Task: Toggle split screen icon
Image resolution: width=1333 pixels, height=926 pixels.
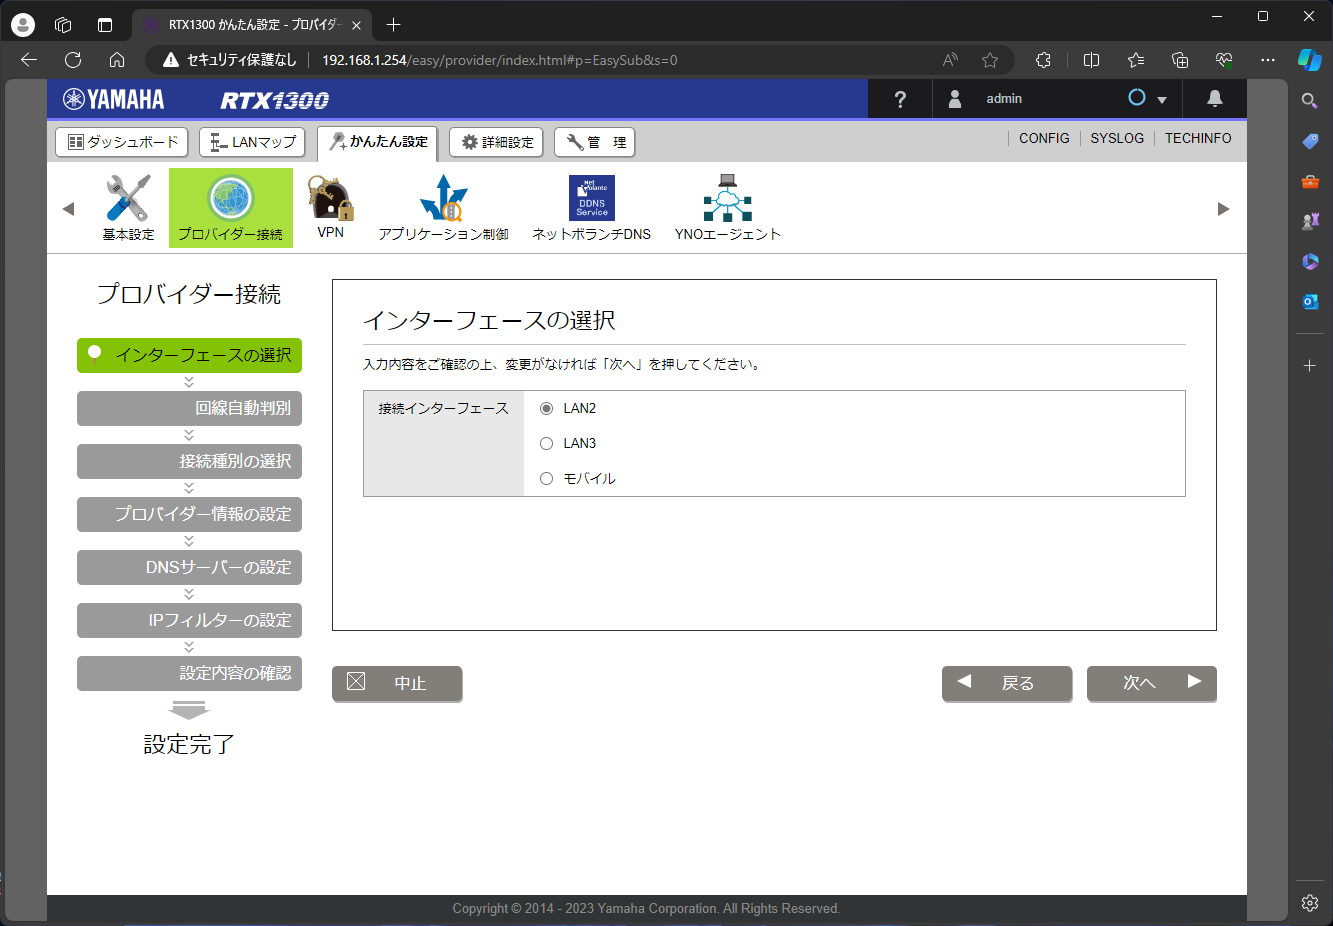Action: (x=1091, y=60)
